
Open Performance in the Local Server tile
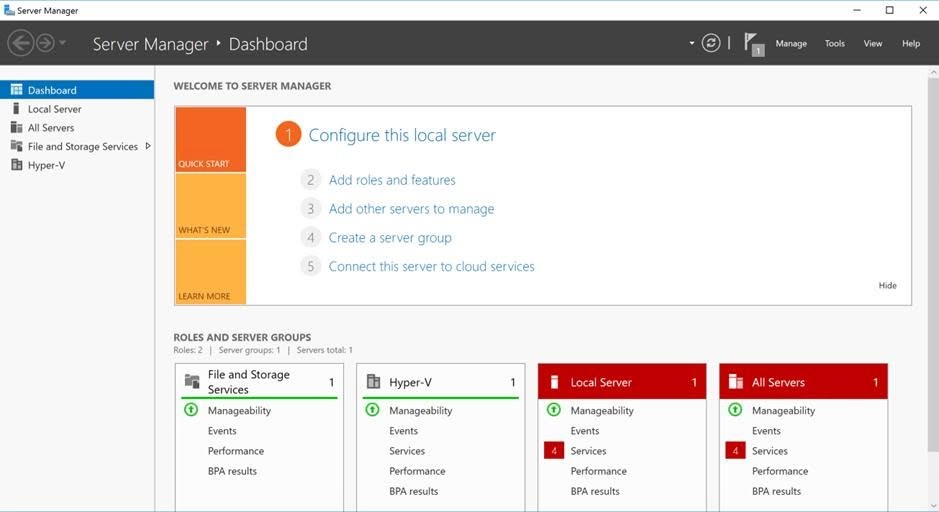(599, 471)
